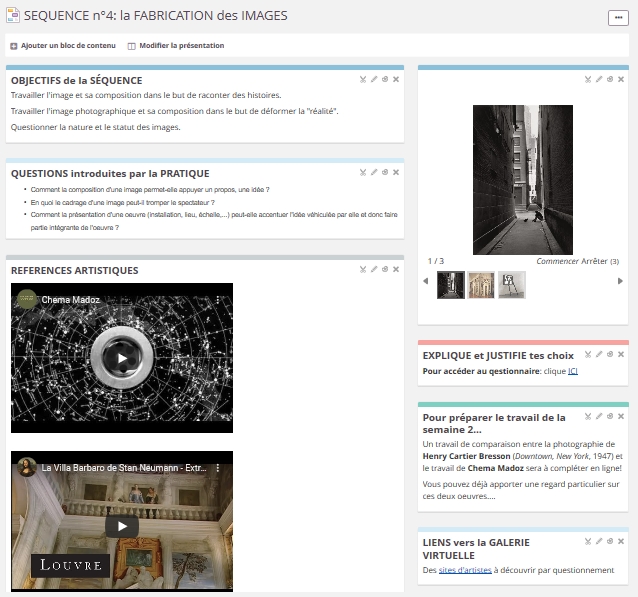The image size is (638, 597).
Task: Cut the OBJECTIFS de la SÉQUENCE block
Action: tap(363, 79)
